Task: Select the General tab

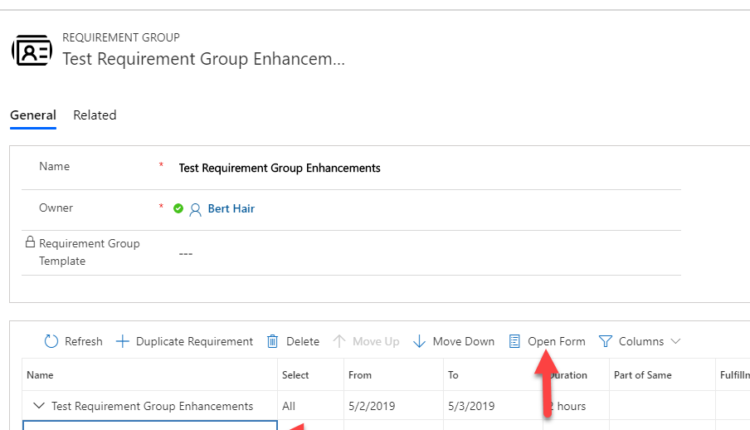Action: (x=33, y=115)
